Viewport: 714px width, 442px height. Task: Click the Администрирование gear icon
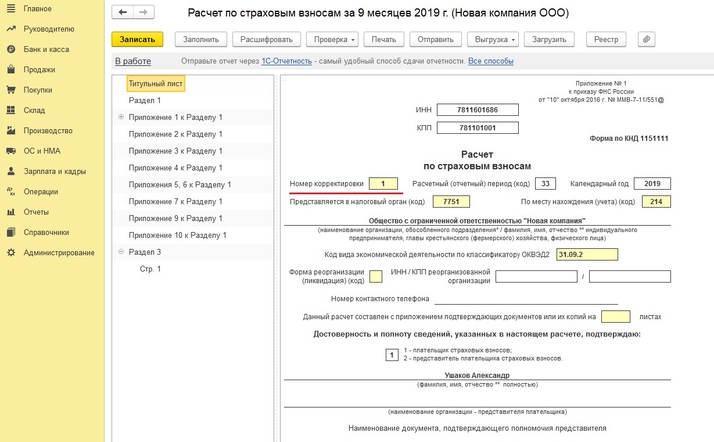point(11,253)
